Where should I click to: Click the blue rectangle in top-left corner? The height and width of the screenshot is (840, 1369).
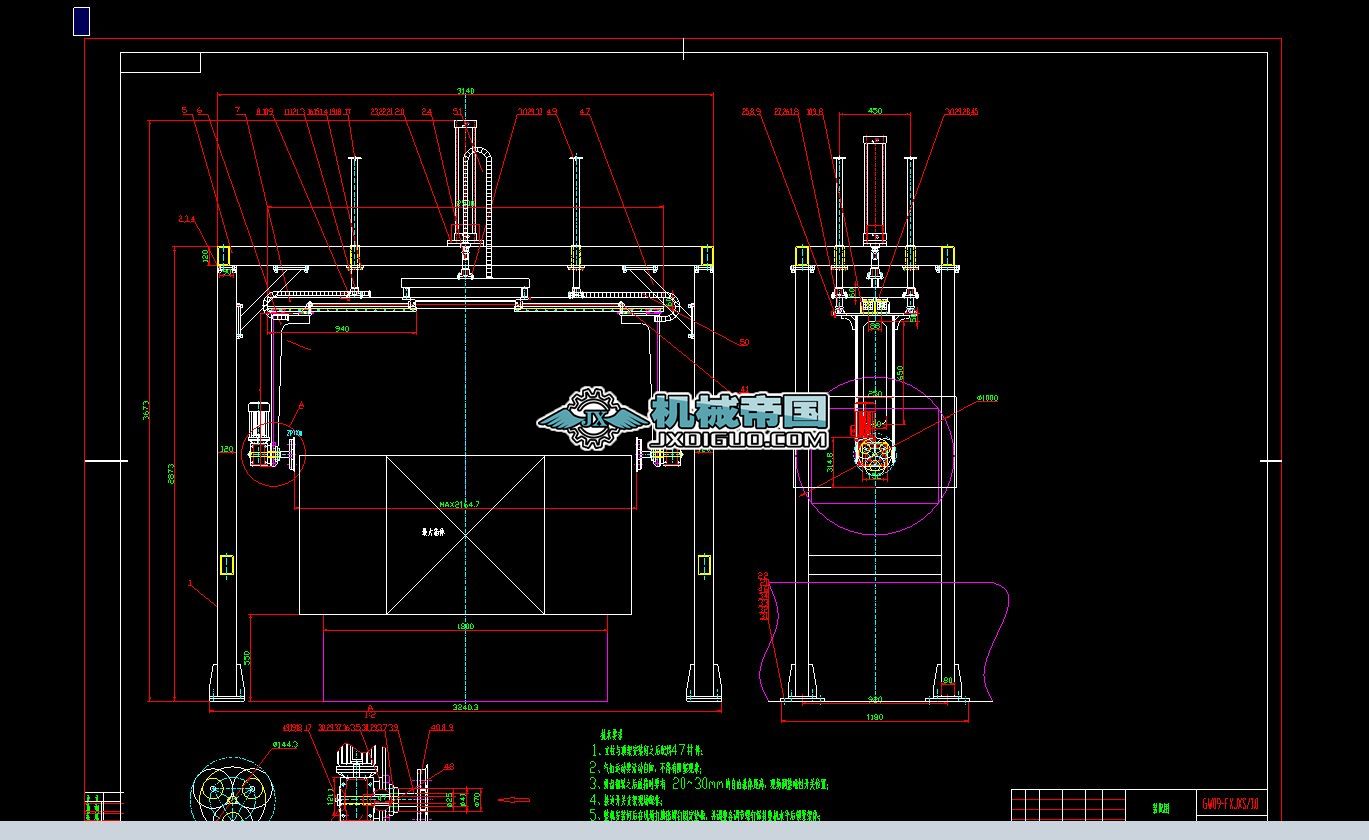pyautogui.click(x=82, y=21)
